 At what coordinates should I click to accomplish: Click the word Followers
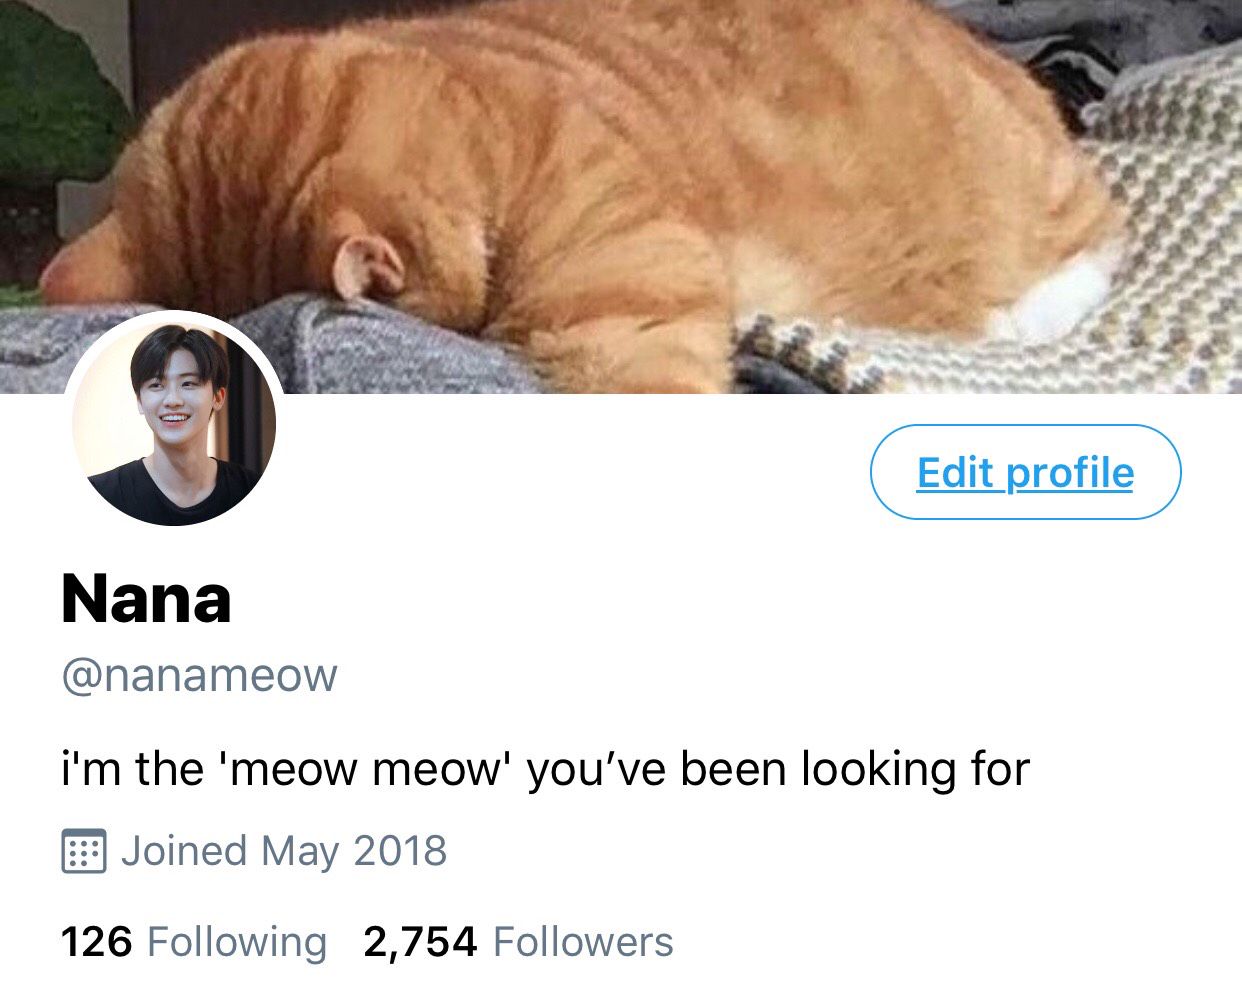pos(583,942)
